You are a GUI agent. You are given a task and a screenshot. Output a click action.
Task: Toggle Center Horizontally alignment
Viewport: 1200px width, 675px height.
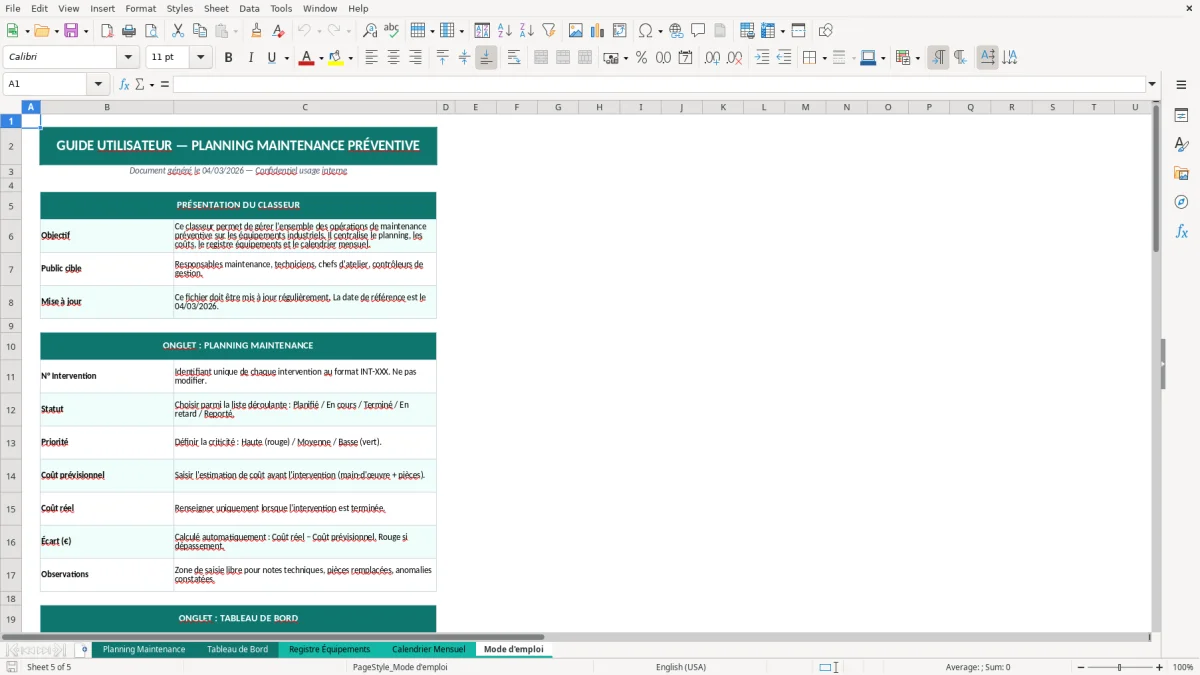coord(393,58)
